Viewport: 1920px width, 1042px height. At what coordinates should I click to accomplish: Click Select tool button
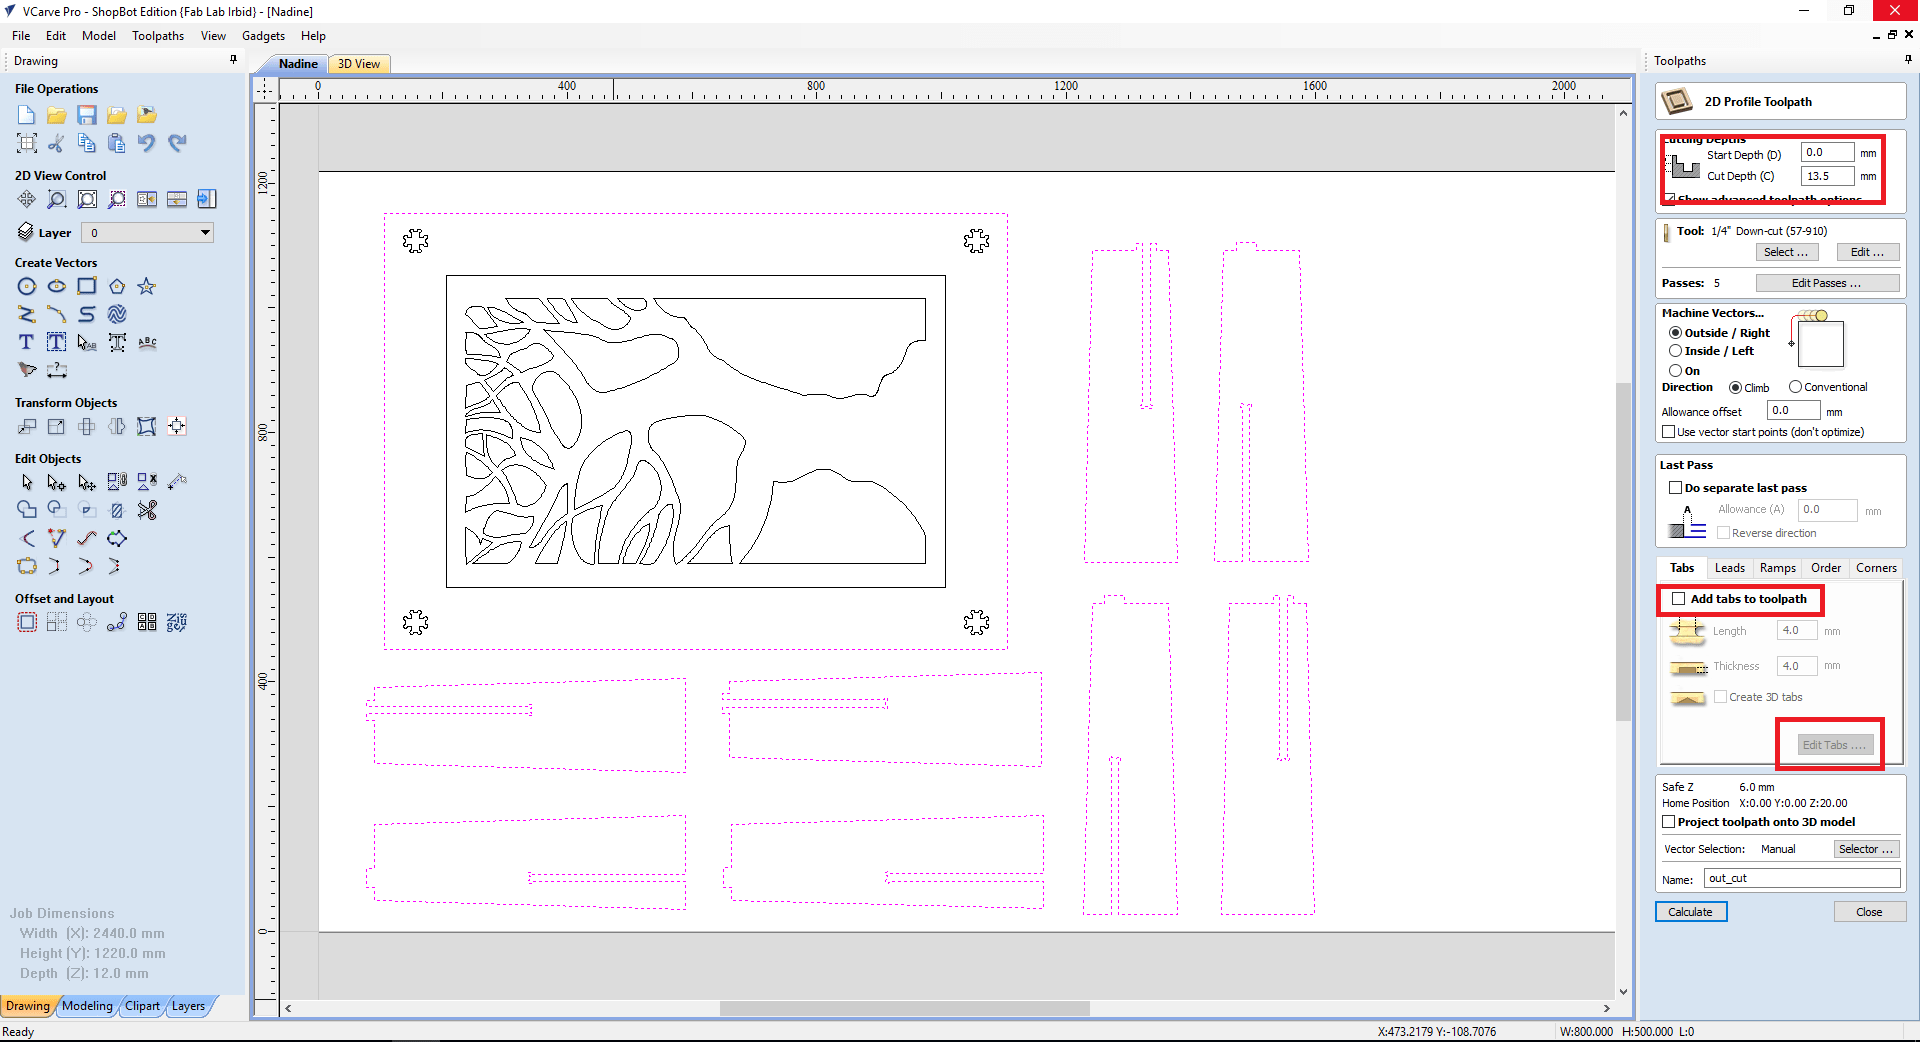click(1786, 252)
